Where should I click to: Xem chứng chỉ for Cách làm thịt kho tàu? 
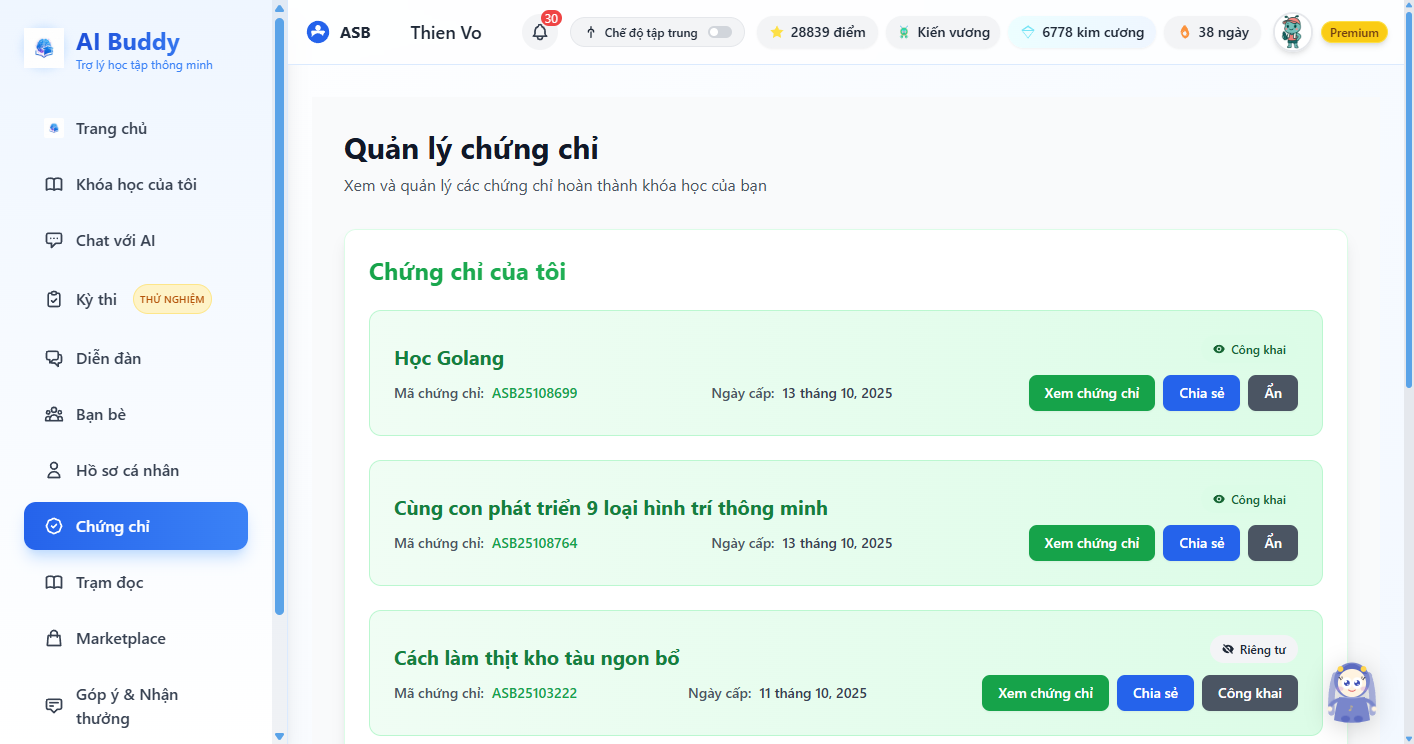(x=1046, y=693)
